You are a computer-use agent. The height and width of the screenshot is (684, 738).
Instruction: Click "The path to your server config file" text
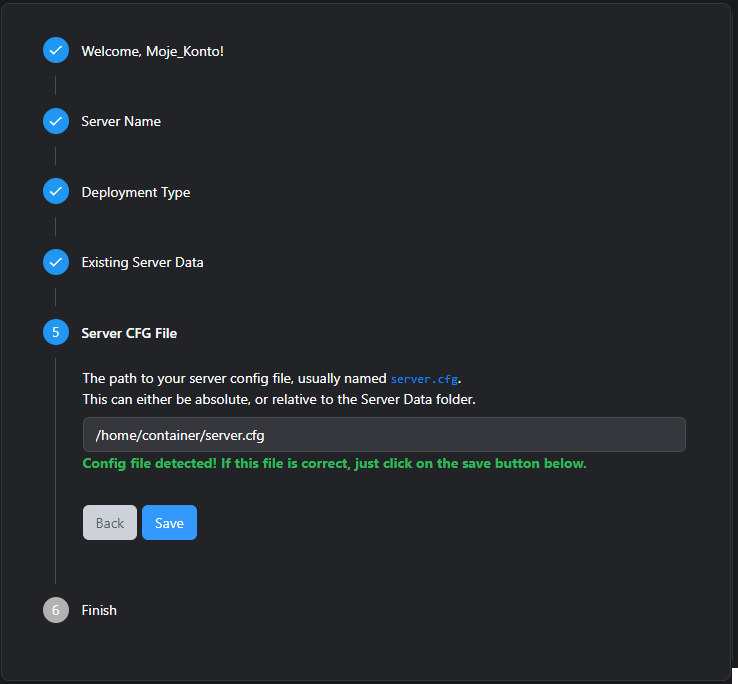(x=235, y=379)
